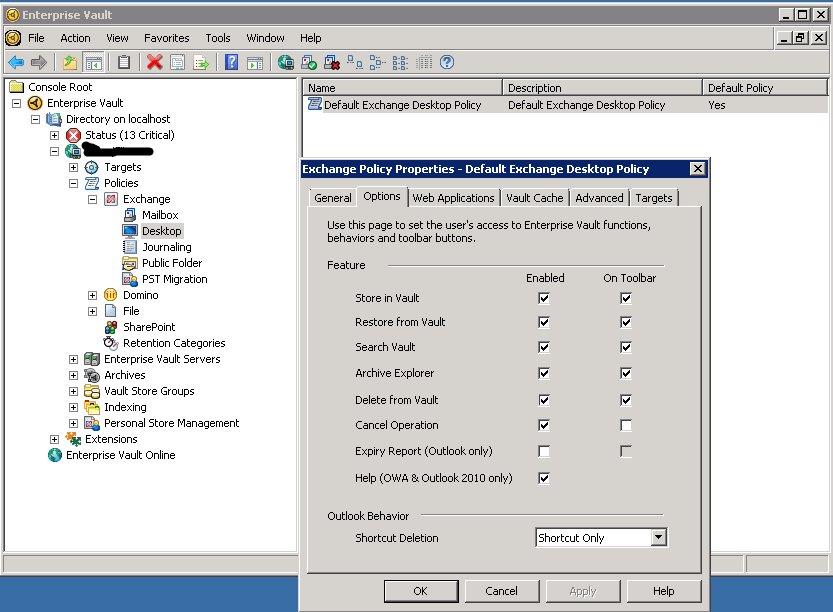
Task: Select the Large Icons view toolbar icon
Action: pyautogui.click(x=355, y=63)
